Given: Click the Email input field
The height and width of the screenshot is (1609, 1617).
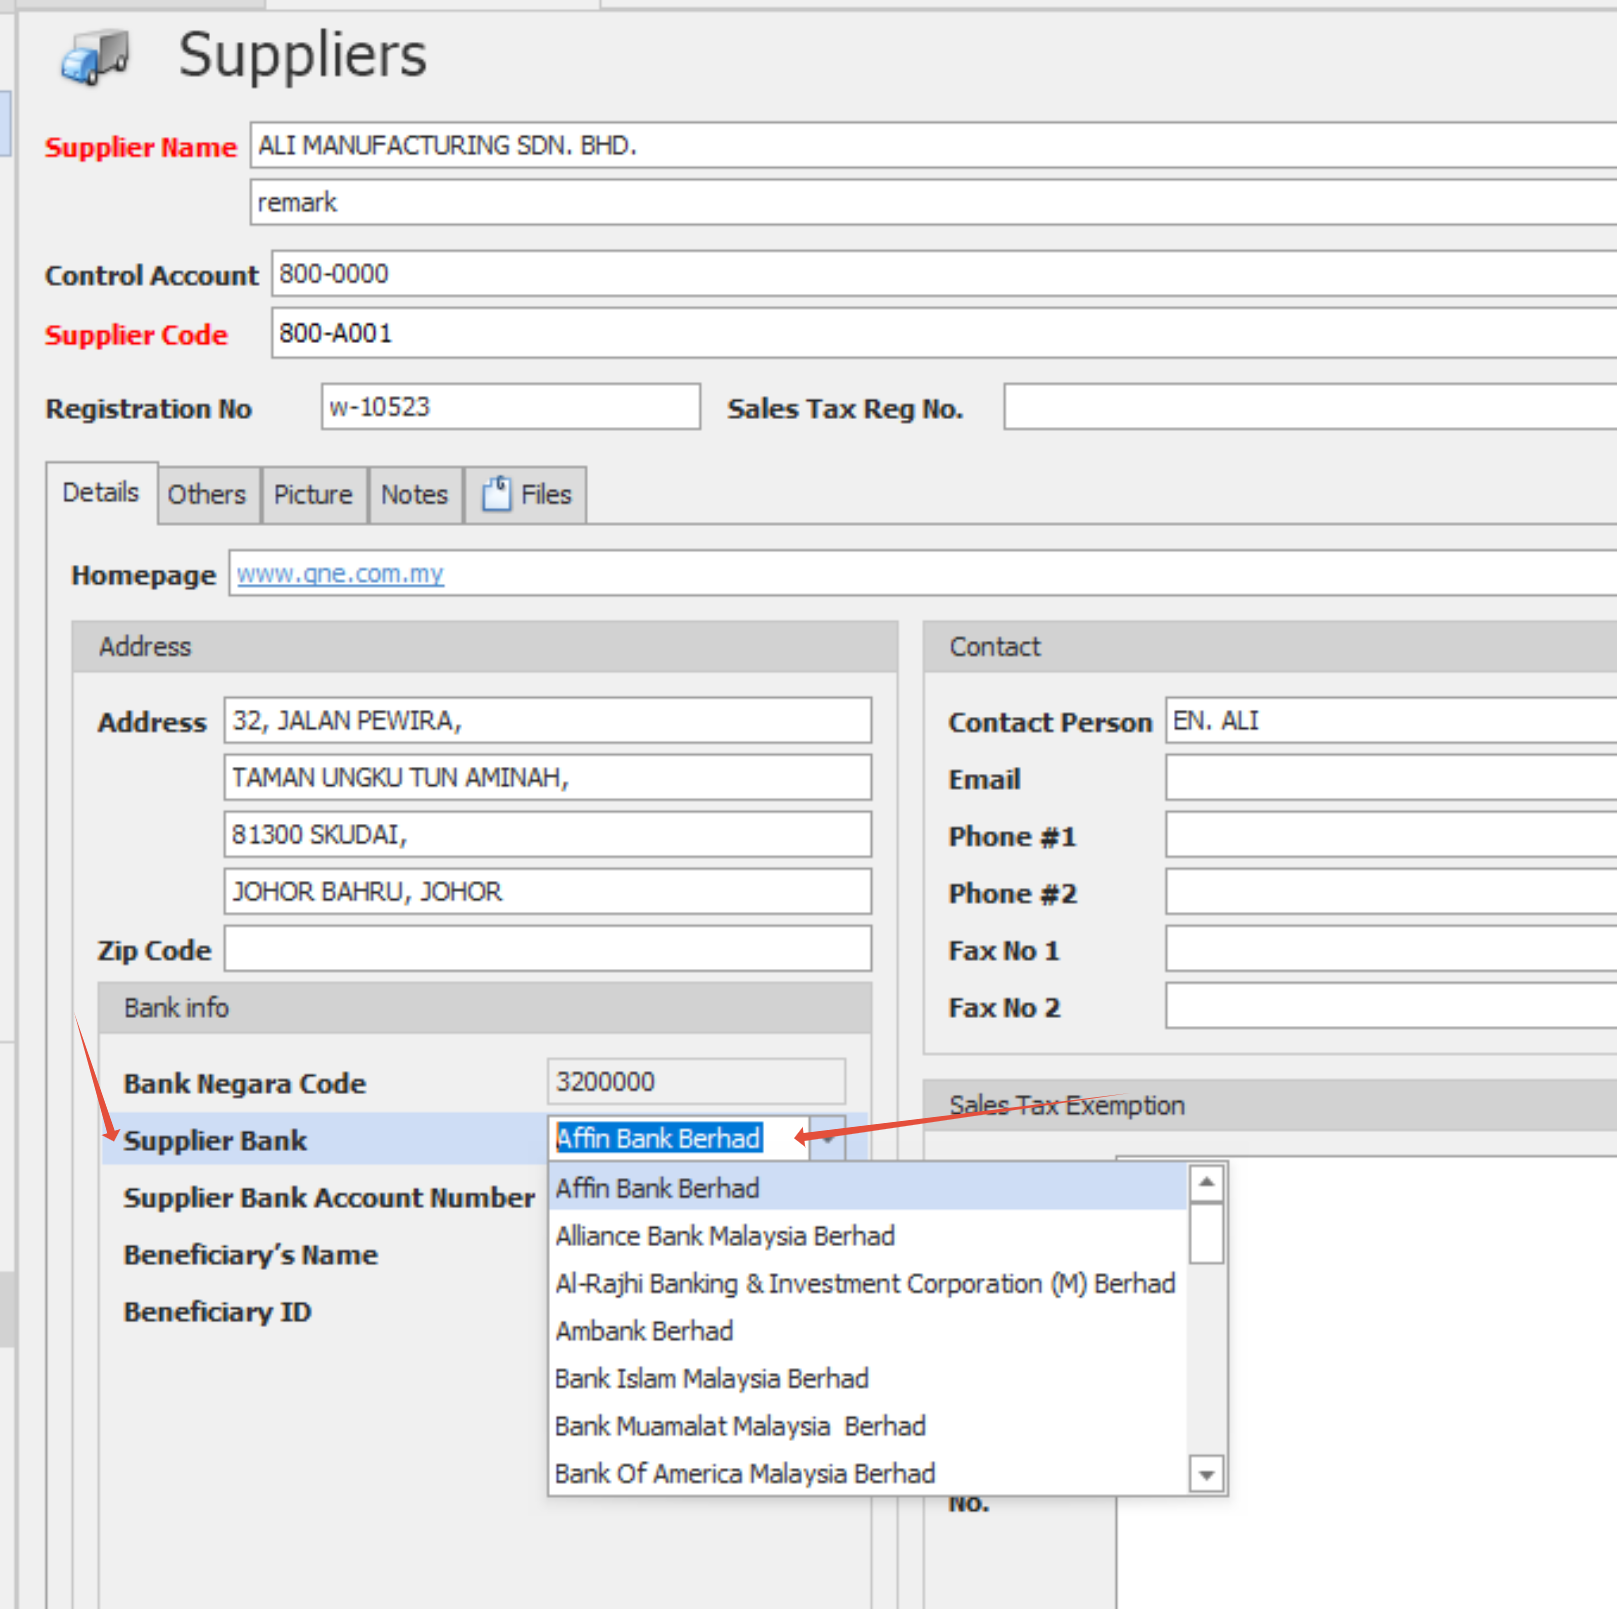Looking at the screenshot, I should [1391, 777].
